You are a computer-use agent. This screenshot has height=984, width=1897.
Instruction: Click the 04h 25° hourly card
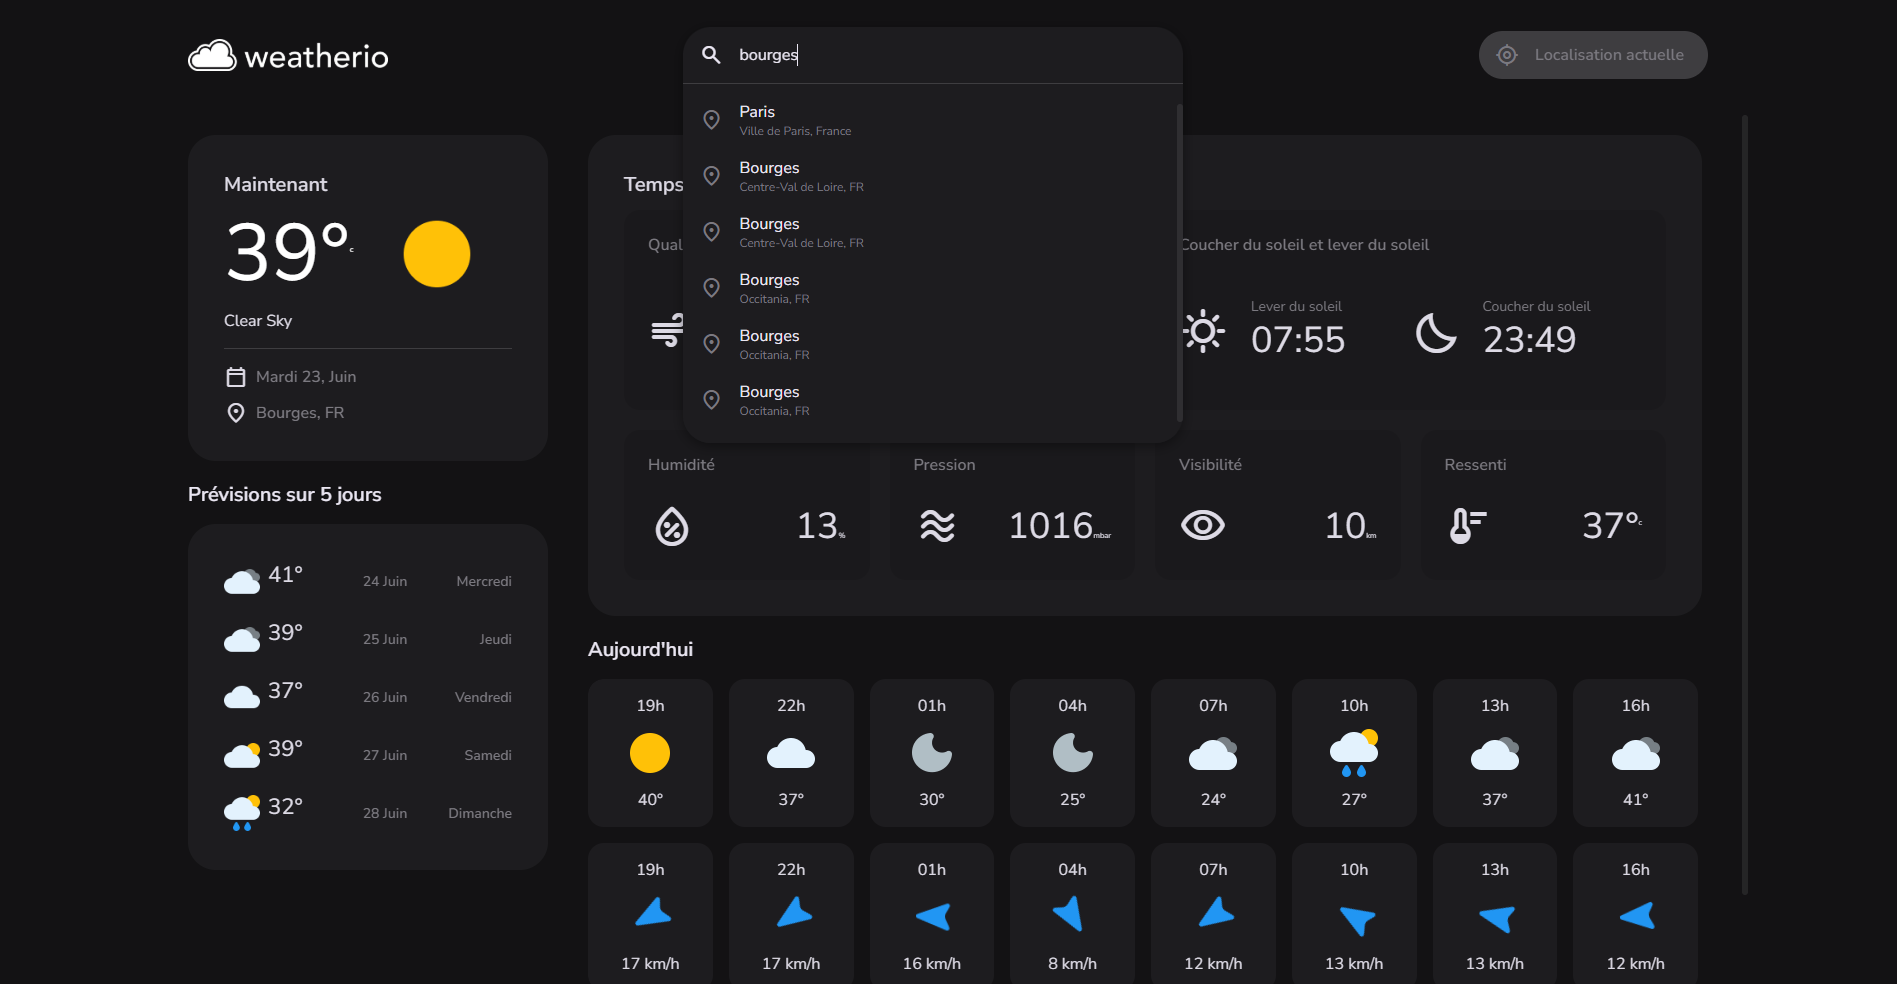point(1073,753)
